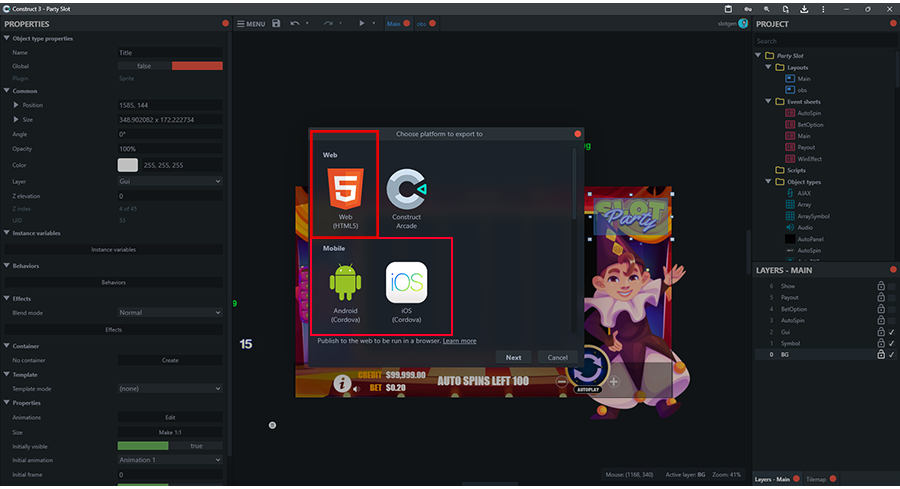Click the download/install icon in title bar
This screenshot has height=489, width=900.
[x=804, y=9]
